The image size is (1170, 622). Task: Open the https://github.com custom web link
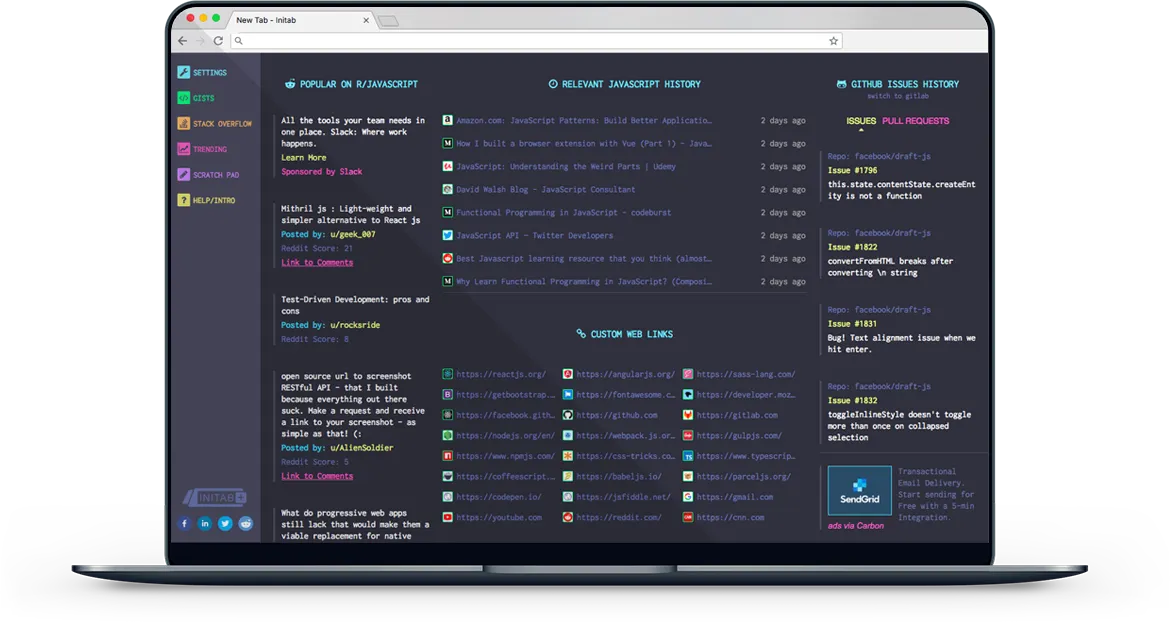(616, 415)
